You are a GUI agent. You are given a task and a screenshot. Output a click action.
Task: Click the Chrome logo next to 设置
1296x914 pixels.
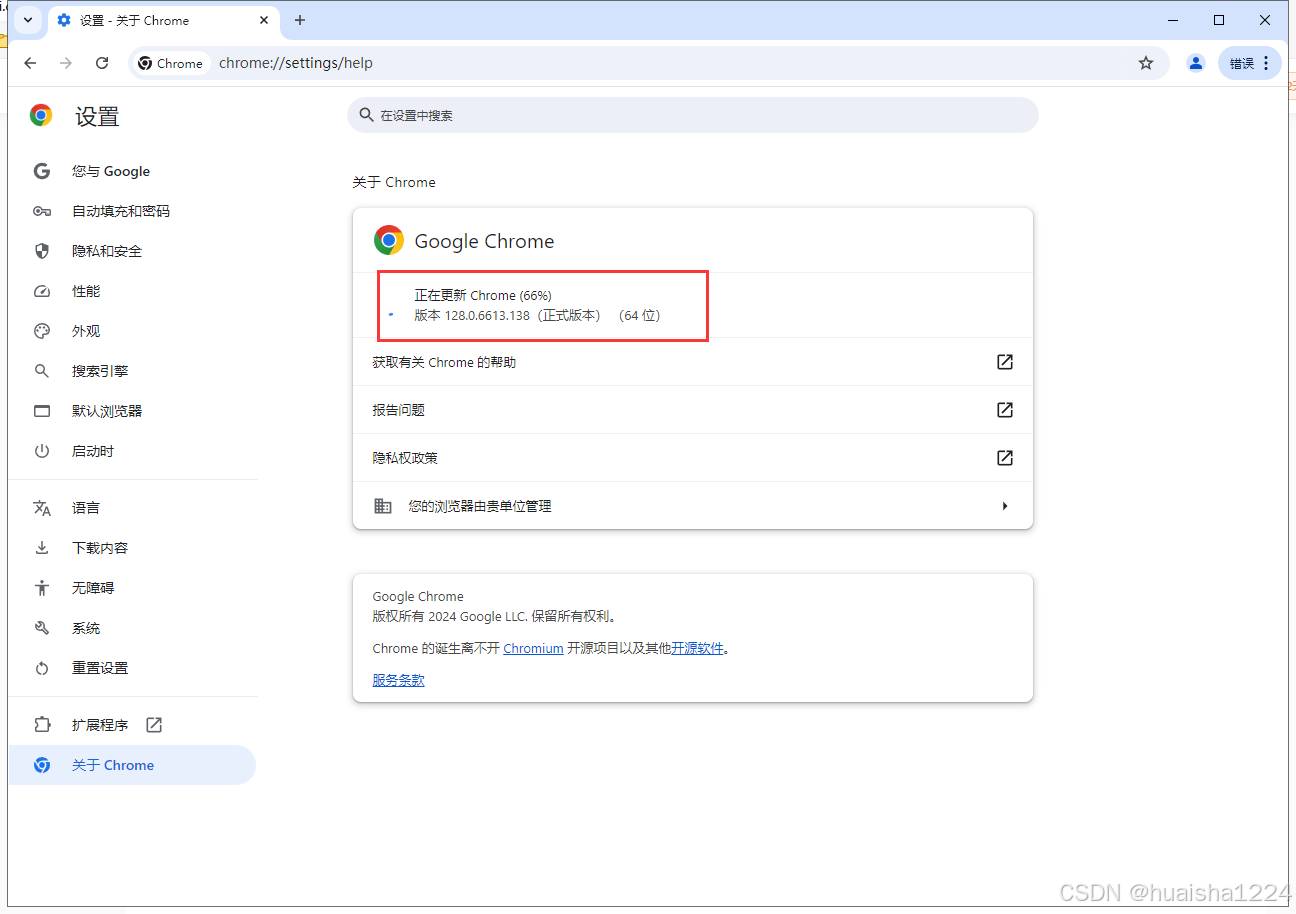pyautogui.click(x=41, y=116)
